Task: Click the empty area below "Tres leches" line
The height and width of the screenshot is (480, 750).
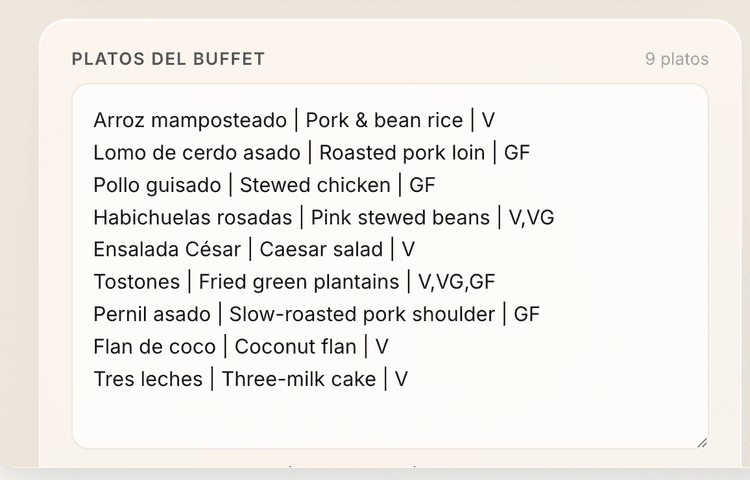Action: point(390,418)
